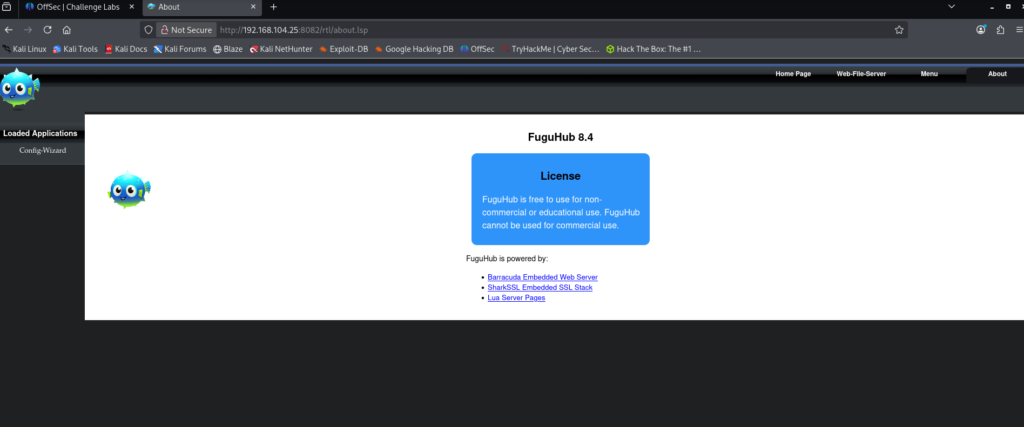Click the shield tracking protection icon
Image resolution: width=1024 pixels, height=427 pixels.
point(149,30)
